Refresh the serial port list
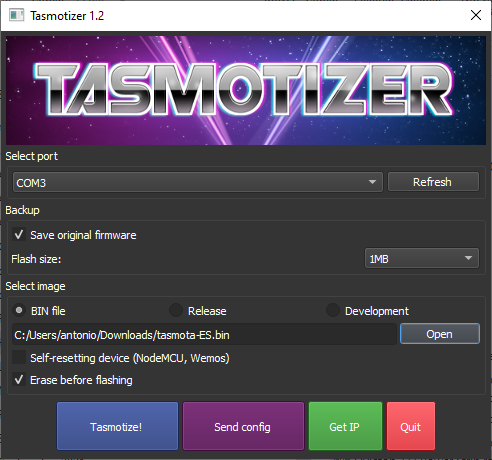492x460 pixels. [x=433, y=182]
